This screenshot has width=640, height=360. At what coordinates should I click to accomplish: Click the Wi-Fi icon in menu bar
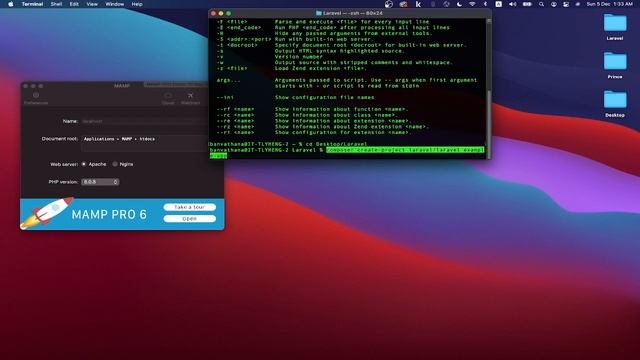pos(472,4)
